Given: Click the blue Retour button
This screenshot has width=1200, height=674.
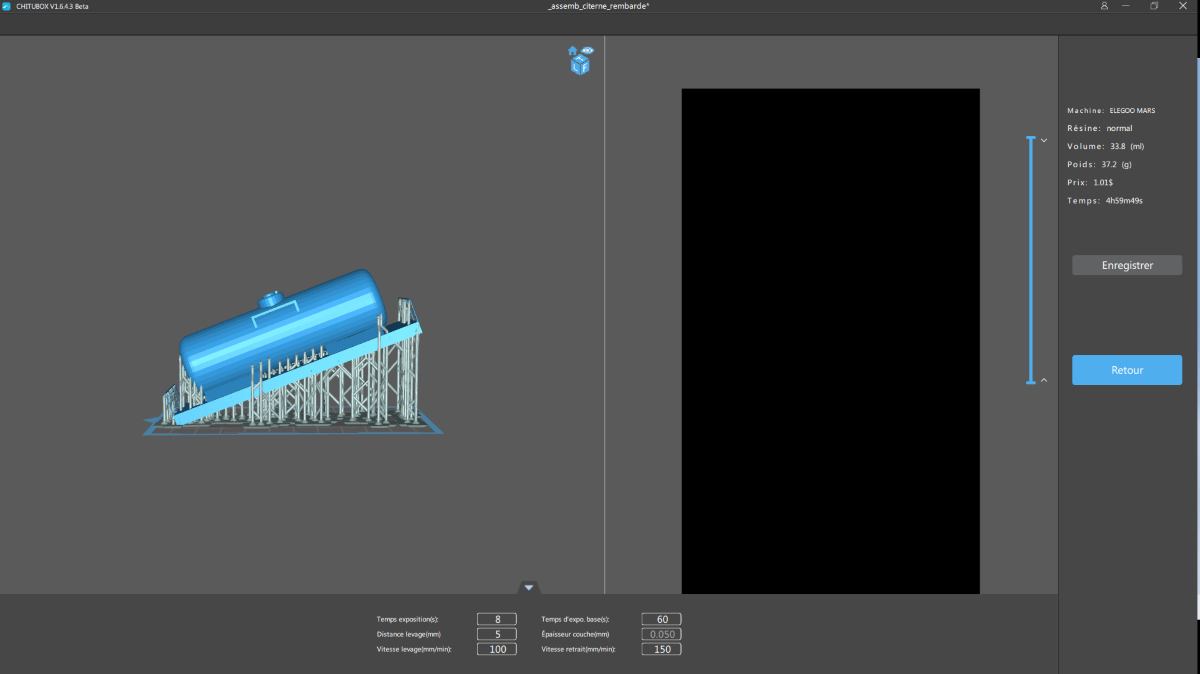Looking at the screenshot, I should [x=1127, y=370].
